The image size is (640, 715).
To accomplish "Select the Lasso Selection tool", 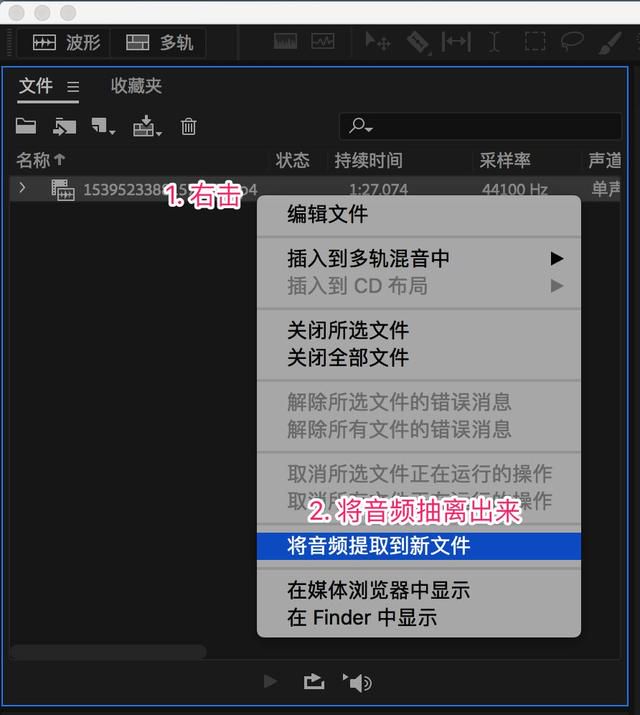I will pos(572,41).
